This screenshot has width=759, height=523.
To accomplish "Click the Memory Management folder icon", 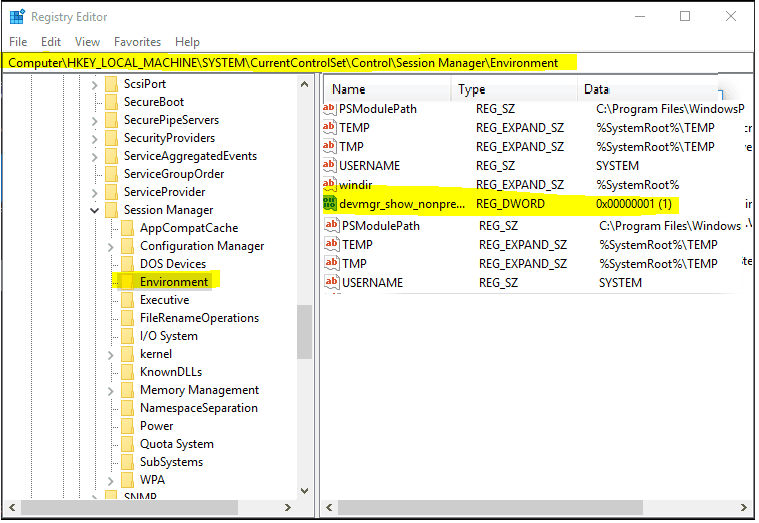I will click(x=127, y=390).
